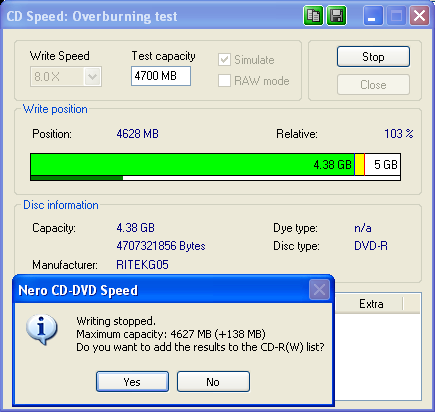Click the Capacity 4.38 GB value
Screen dimensions: 435x412
click(x=135, y=228)
